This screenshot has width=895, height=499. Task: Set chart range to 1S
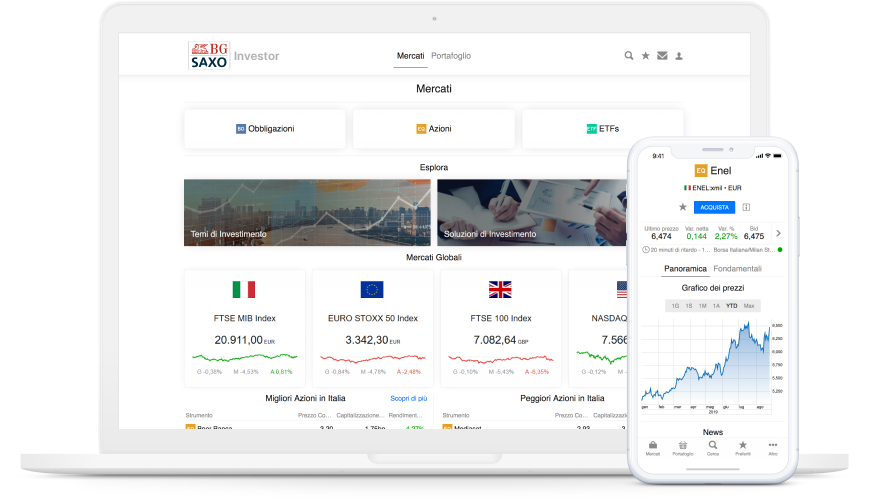coord(689,306)
